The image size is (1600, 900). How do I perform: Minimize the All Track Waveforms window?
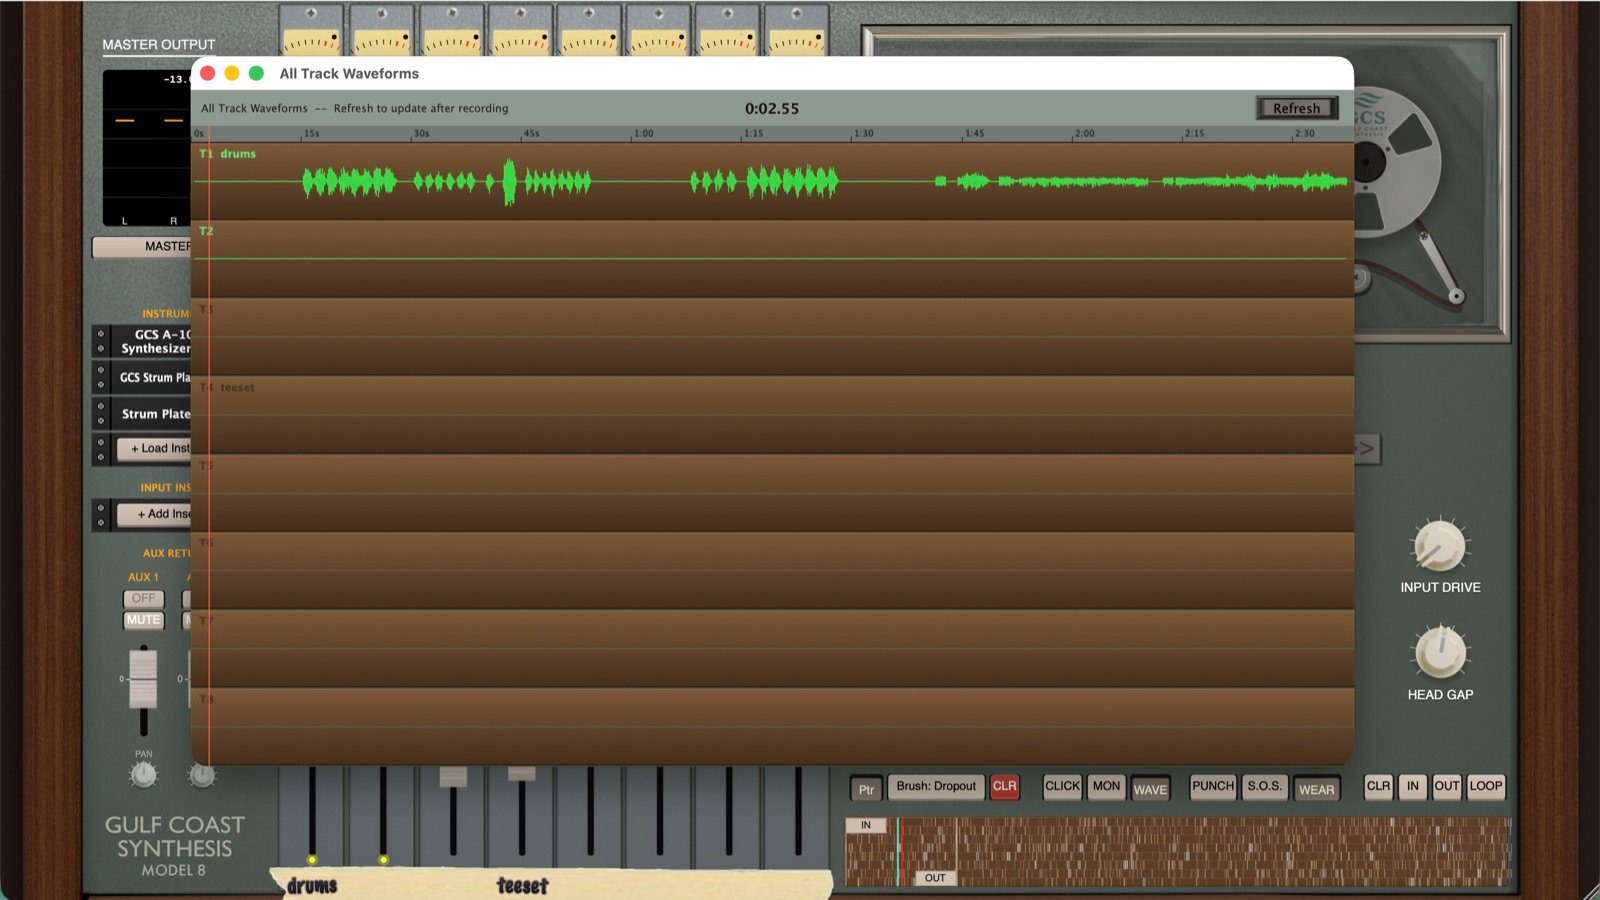(232, 73)
